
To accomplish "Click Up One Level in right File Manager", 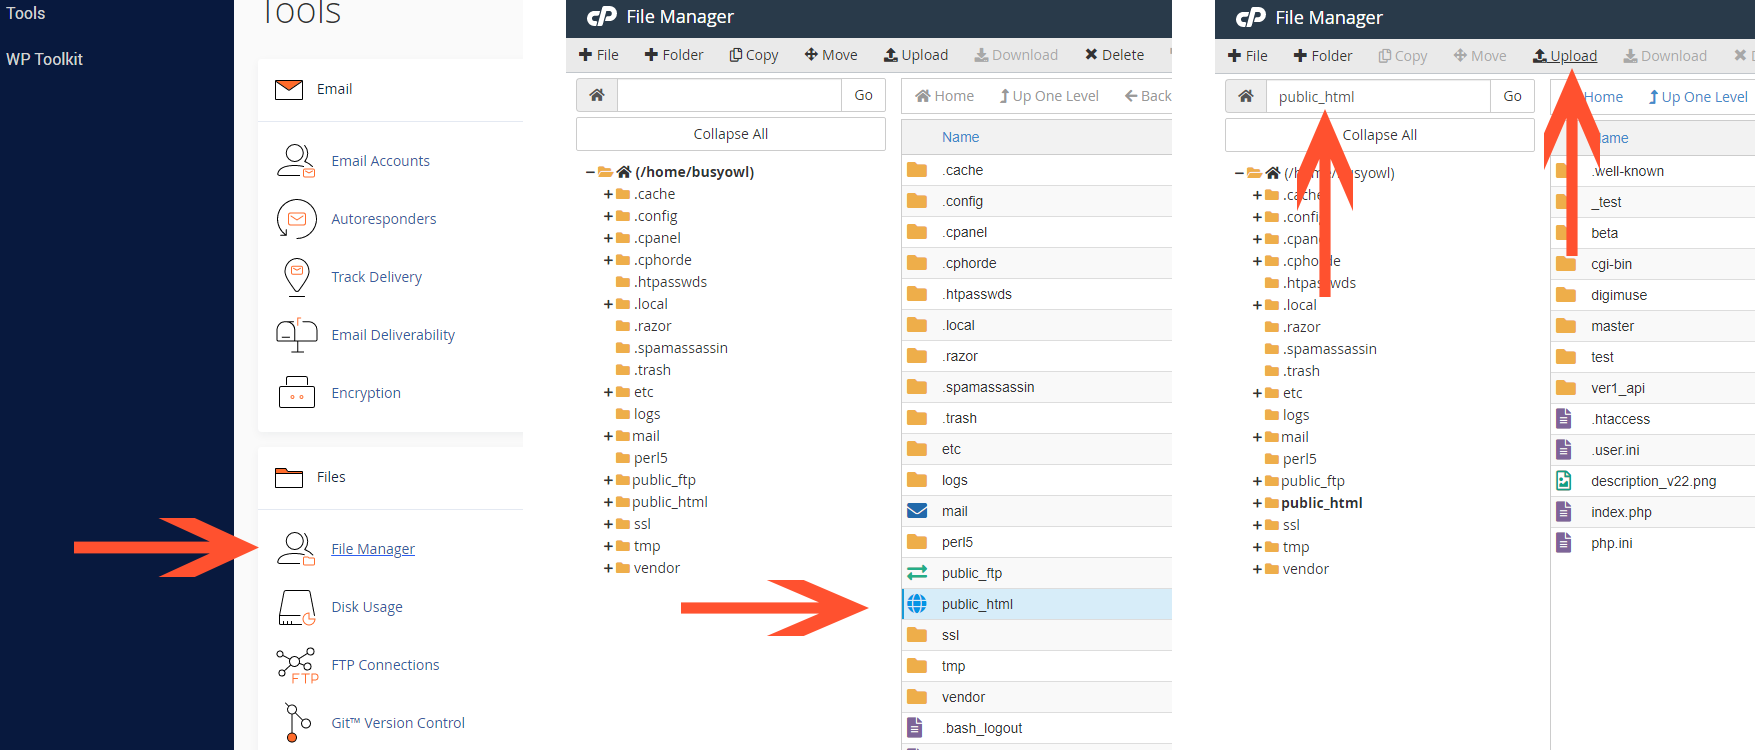I will [1698, 97].
